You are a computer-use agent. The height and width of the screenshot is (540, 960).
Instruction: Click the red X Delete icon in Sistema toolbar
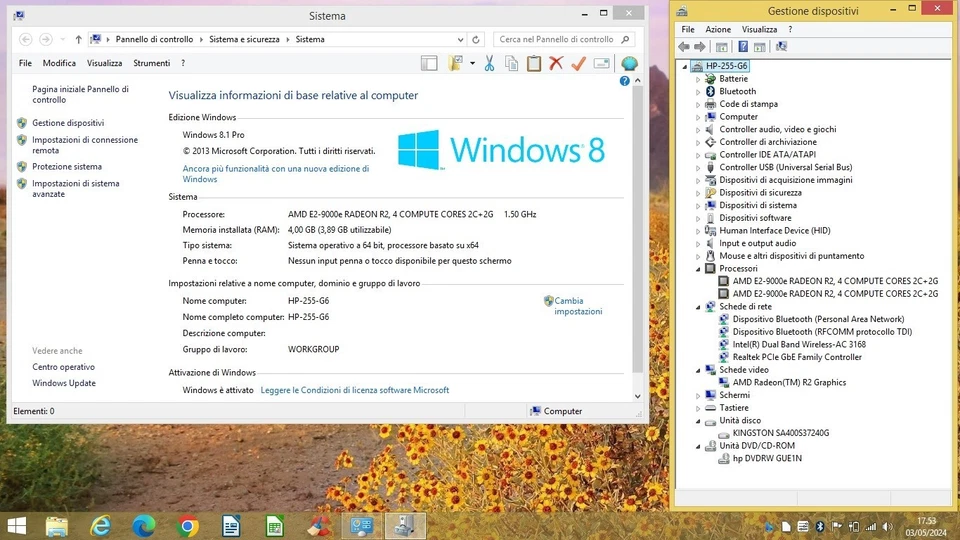coord(556,62)
